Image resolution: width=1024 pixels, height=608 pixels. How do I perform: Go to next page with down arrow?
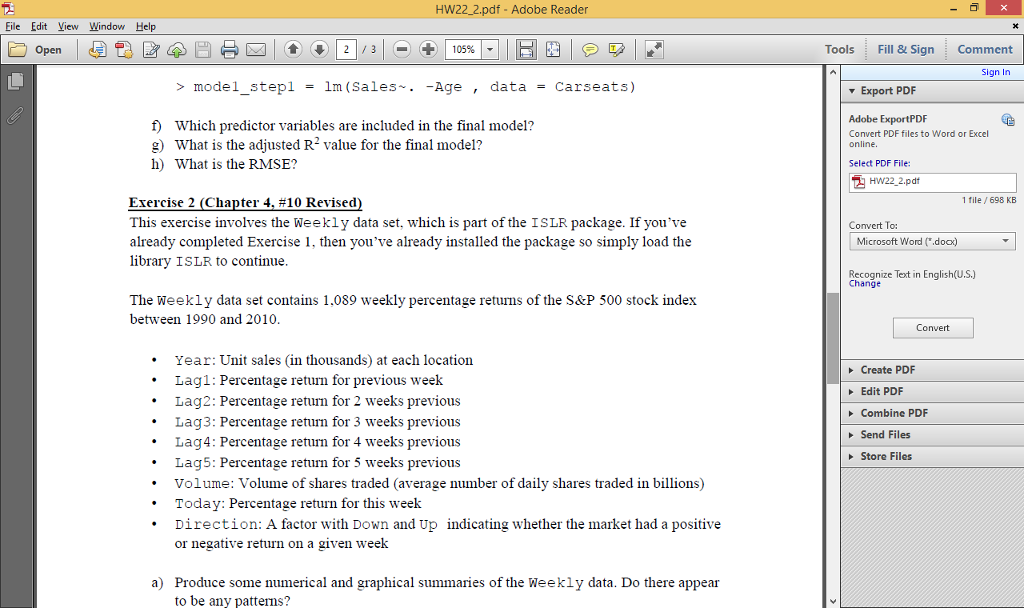coord(318,48)
